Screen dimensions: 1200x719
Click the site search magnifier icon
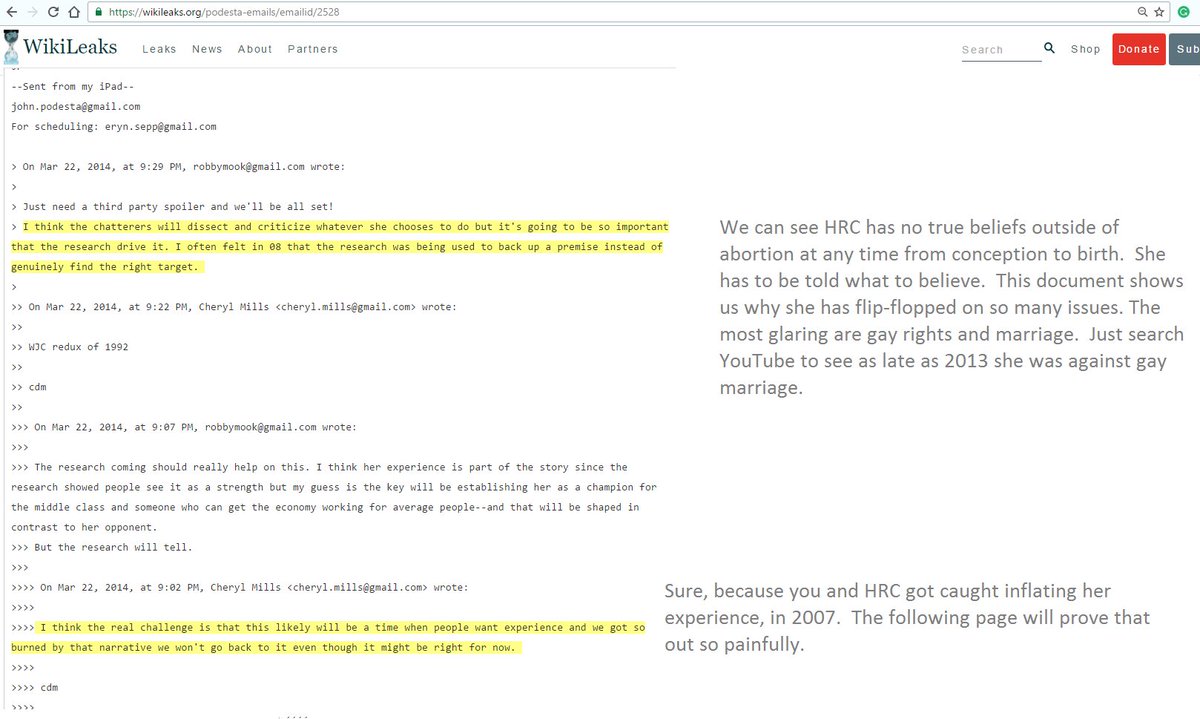(x=1049, y=47)
